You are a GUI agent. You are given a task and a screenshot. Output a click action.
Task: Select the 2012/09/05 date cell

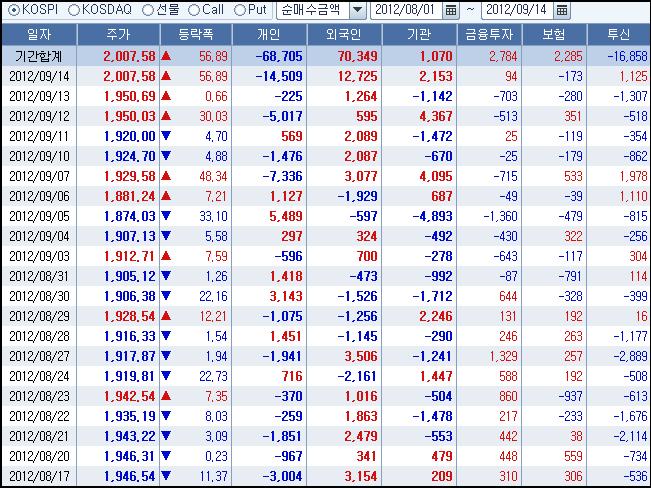tap(39, 216)
